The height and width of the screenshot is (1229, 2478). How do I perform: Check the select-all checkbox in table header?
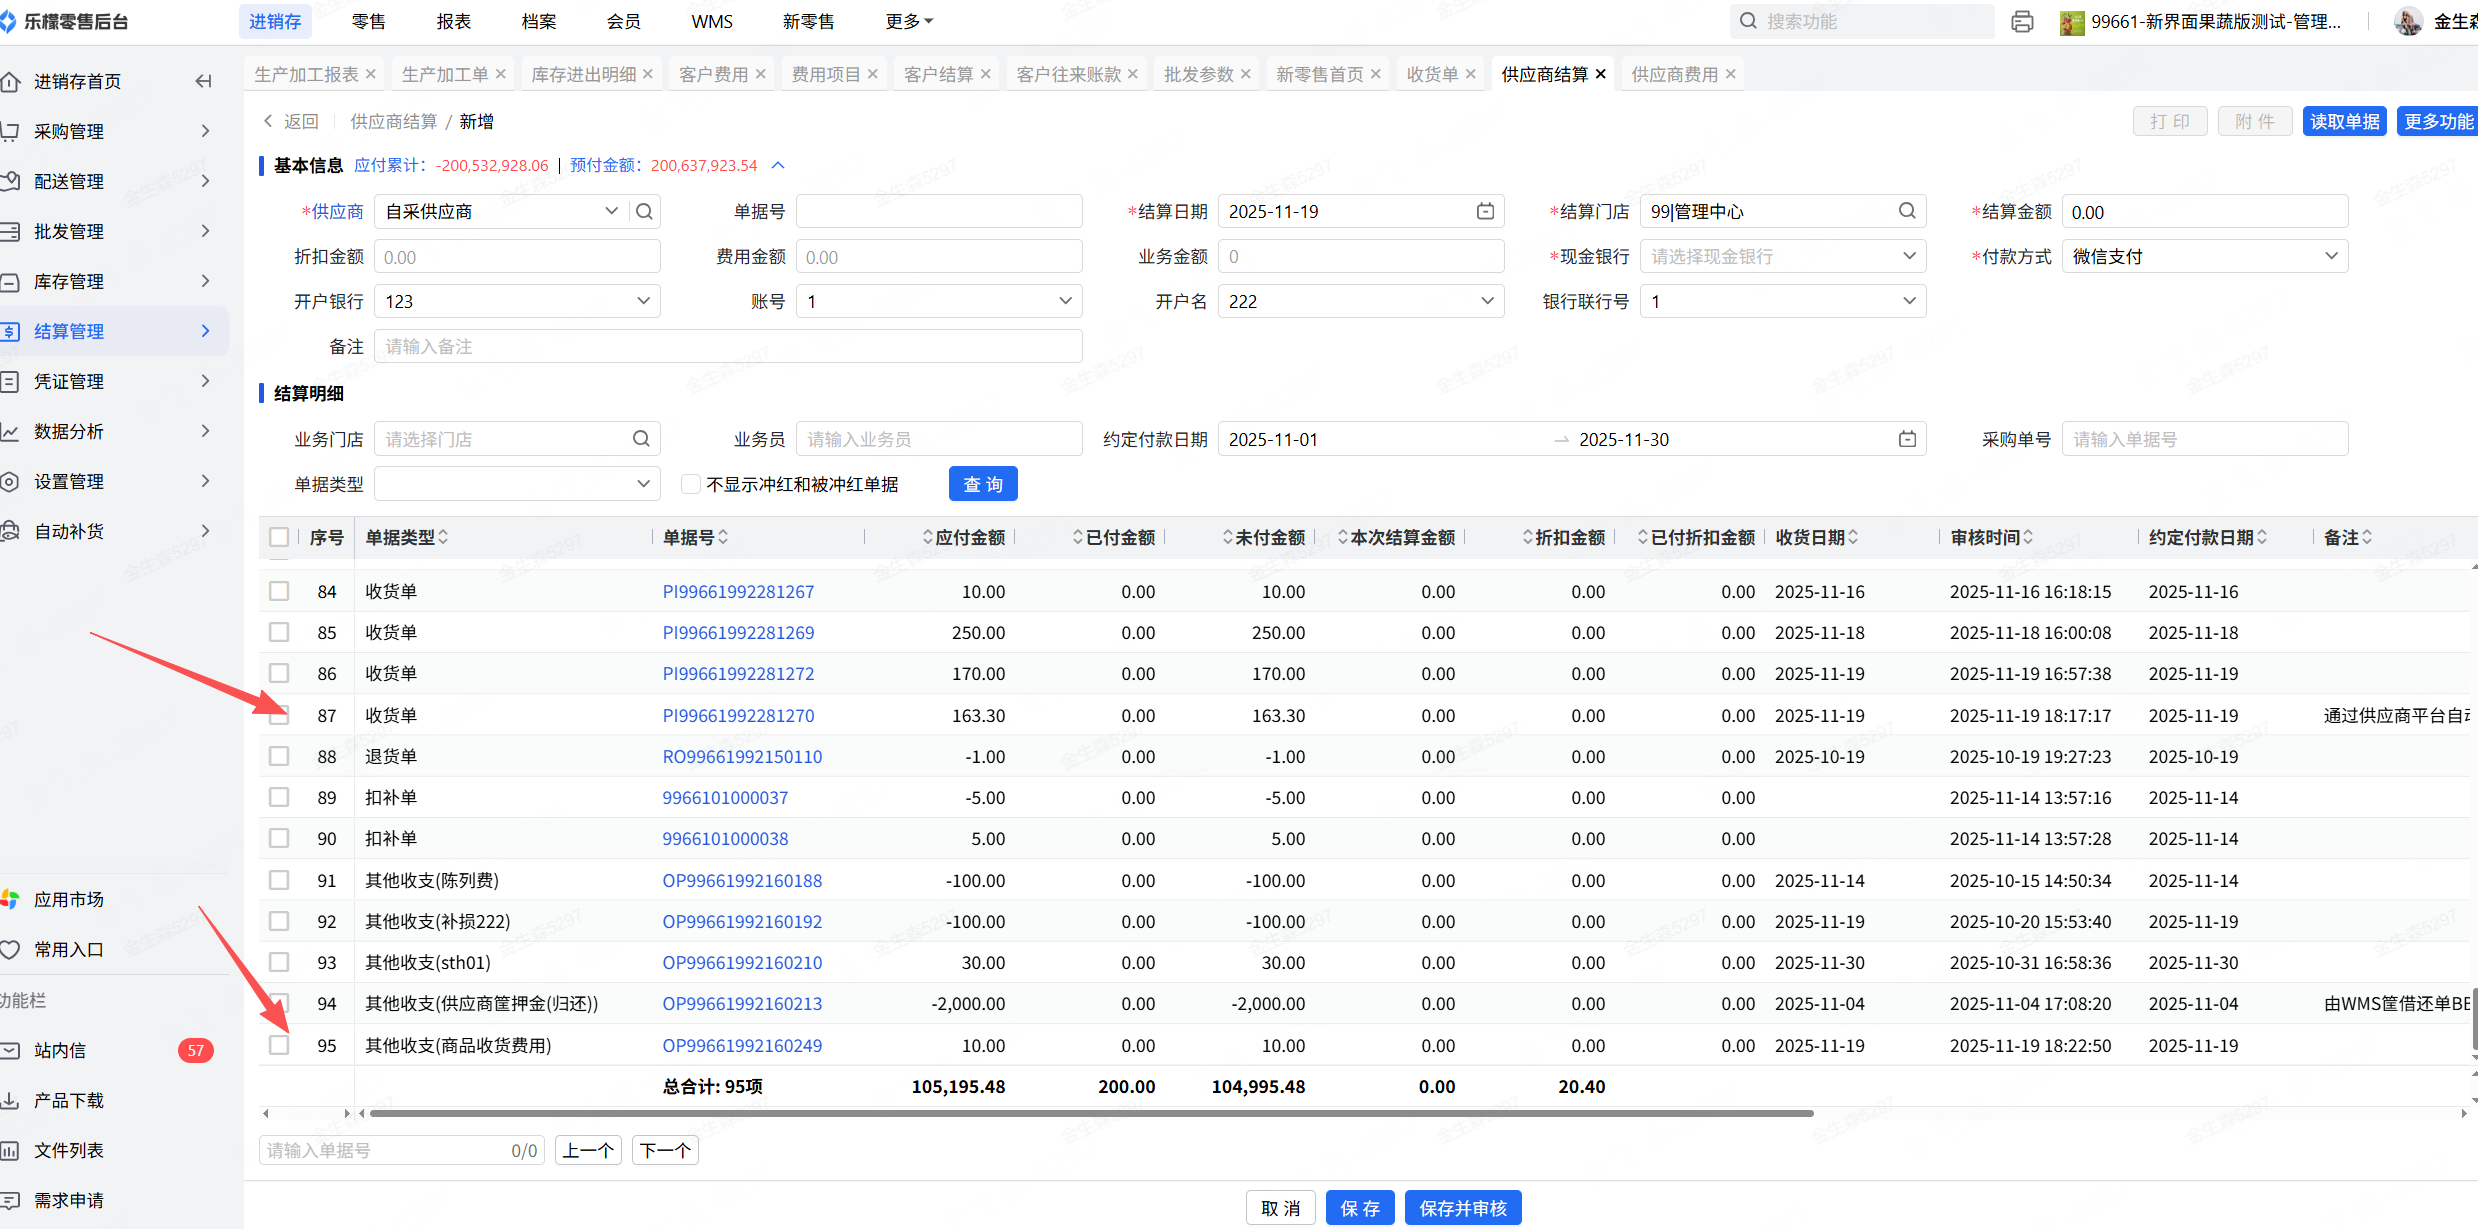[279, 537]
